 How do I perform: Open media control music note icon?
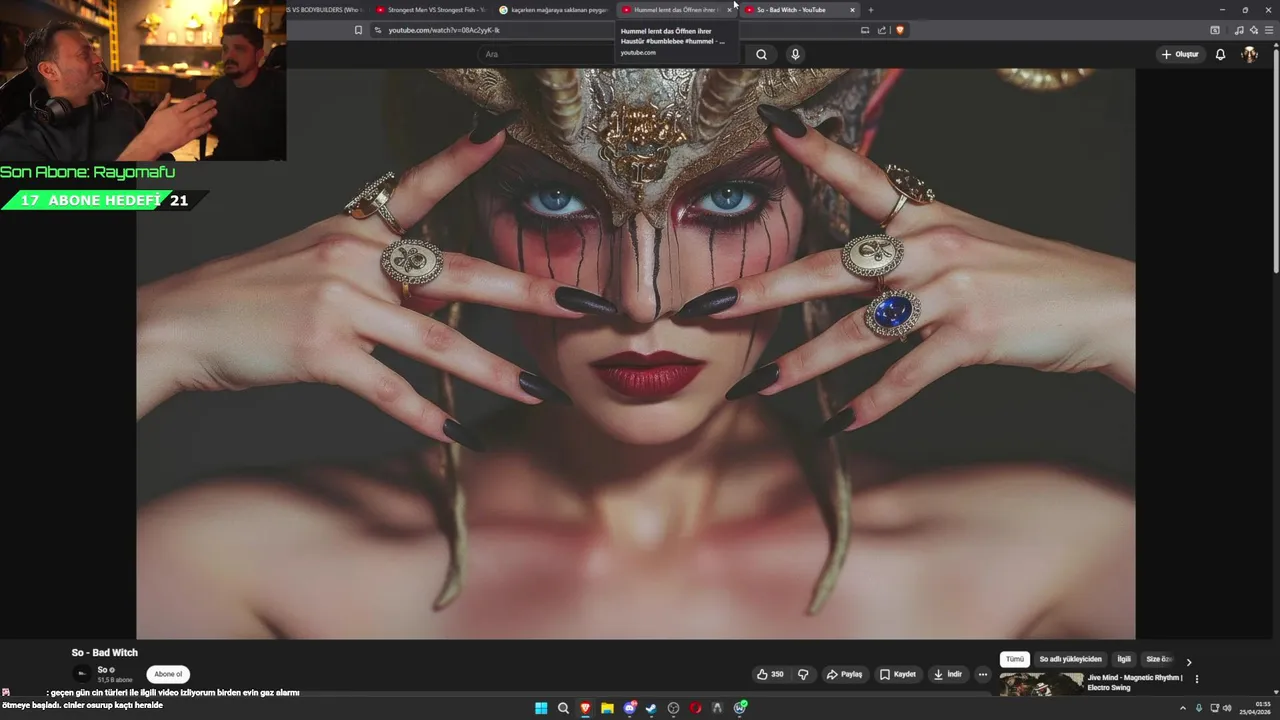tap(1239, 30)
